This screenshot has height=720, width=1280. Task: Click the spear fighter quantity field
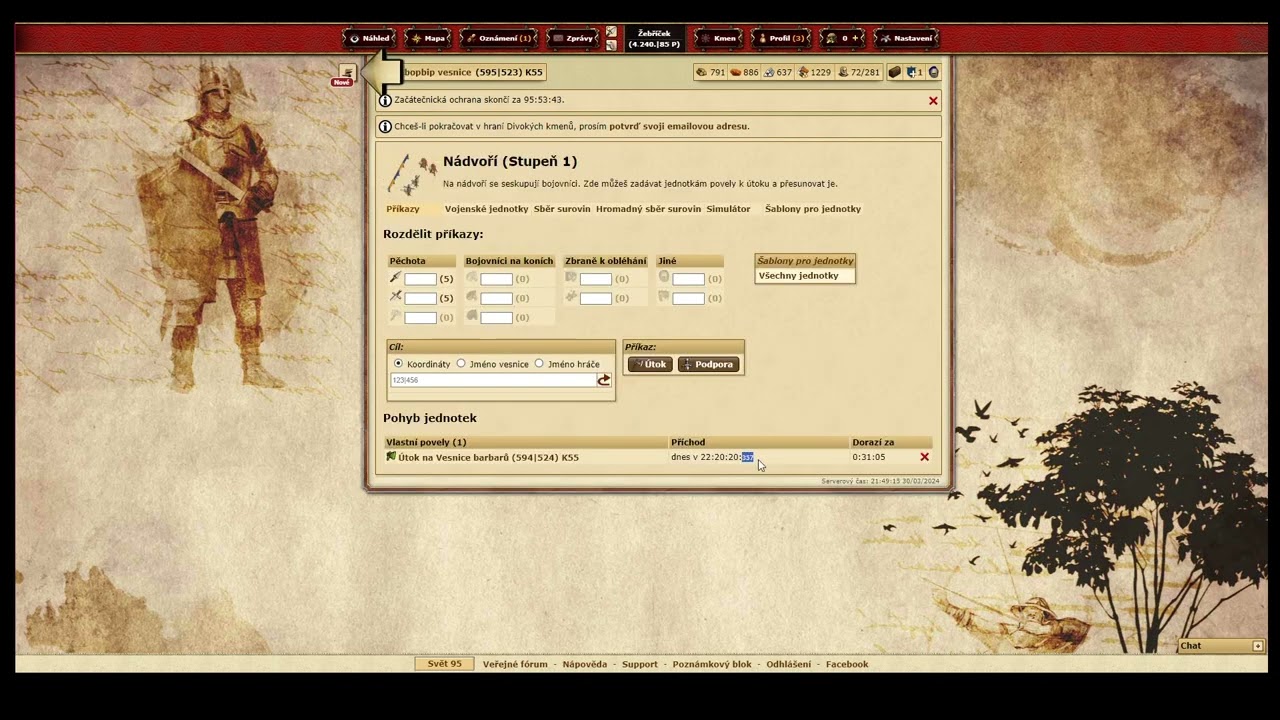[420, 279]
